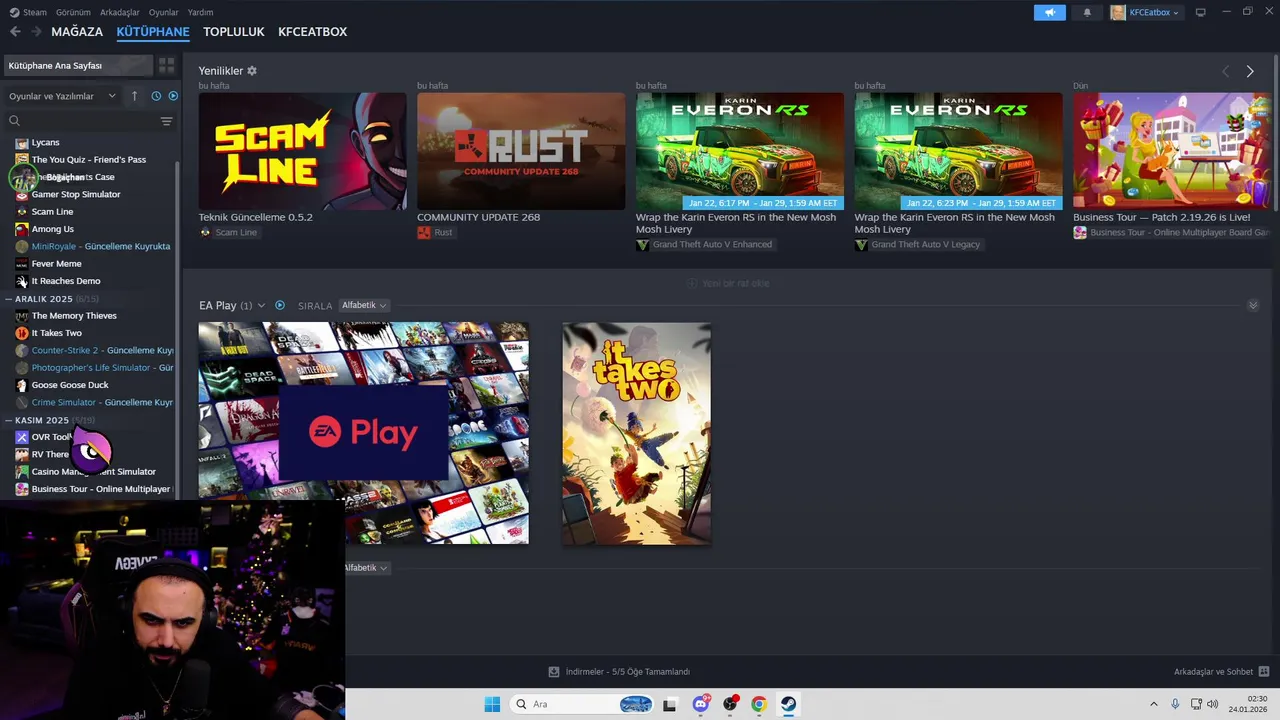Click Kütüphane Ana Sayfası button

tap(77, 65)
